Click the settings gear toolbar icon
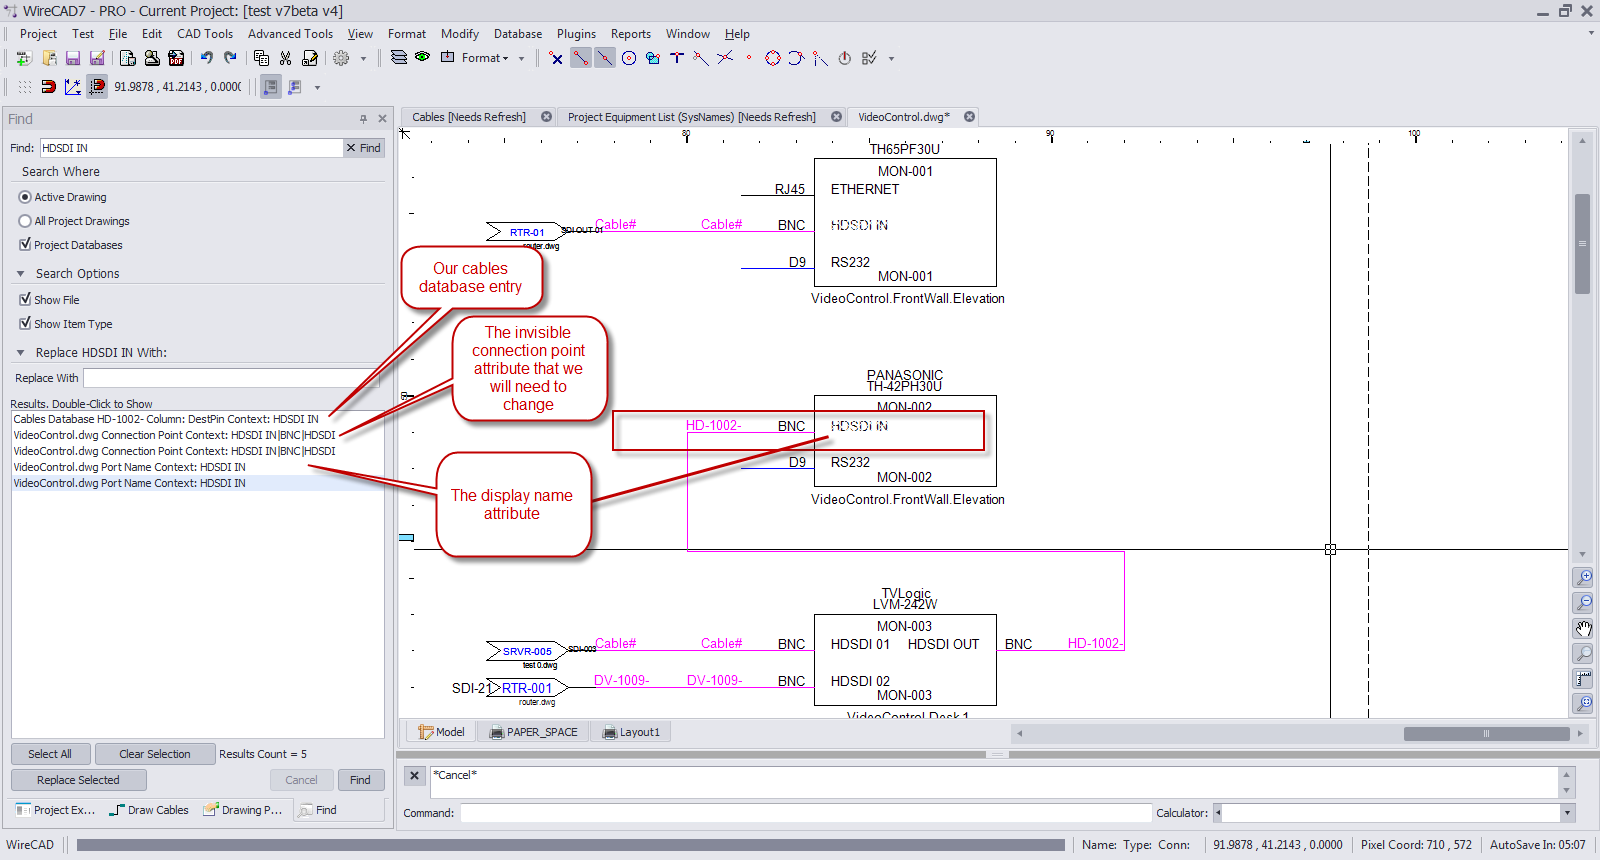The width and height of the screenshot is (1600, 860). 341,58
